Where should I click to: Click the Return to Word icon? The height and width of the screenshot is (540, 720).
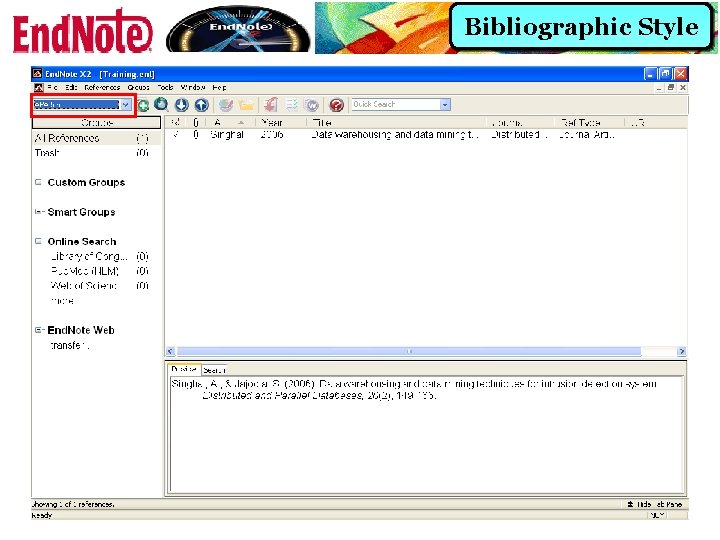pos(312,105)
